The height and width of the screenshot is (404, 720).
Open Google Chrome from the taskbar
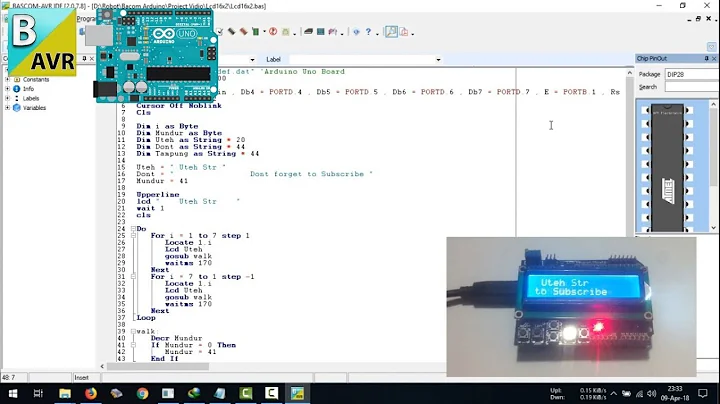pos(142,393)
